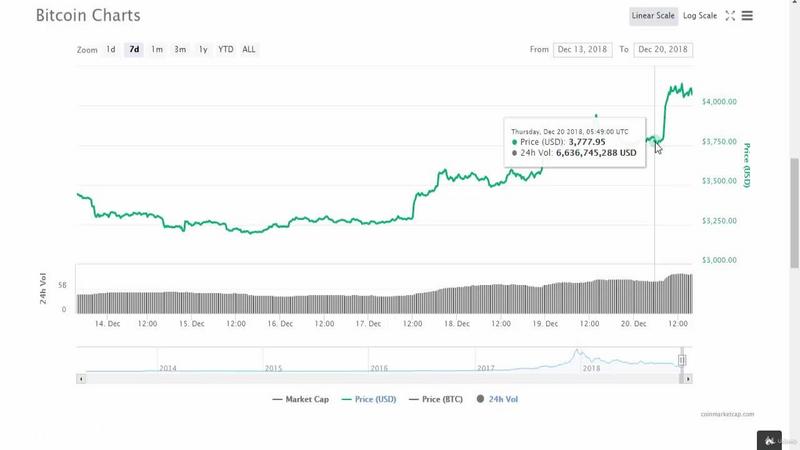800x450 pixels.
Task: Set zoom to 3m
Action: pos(180,49)
